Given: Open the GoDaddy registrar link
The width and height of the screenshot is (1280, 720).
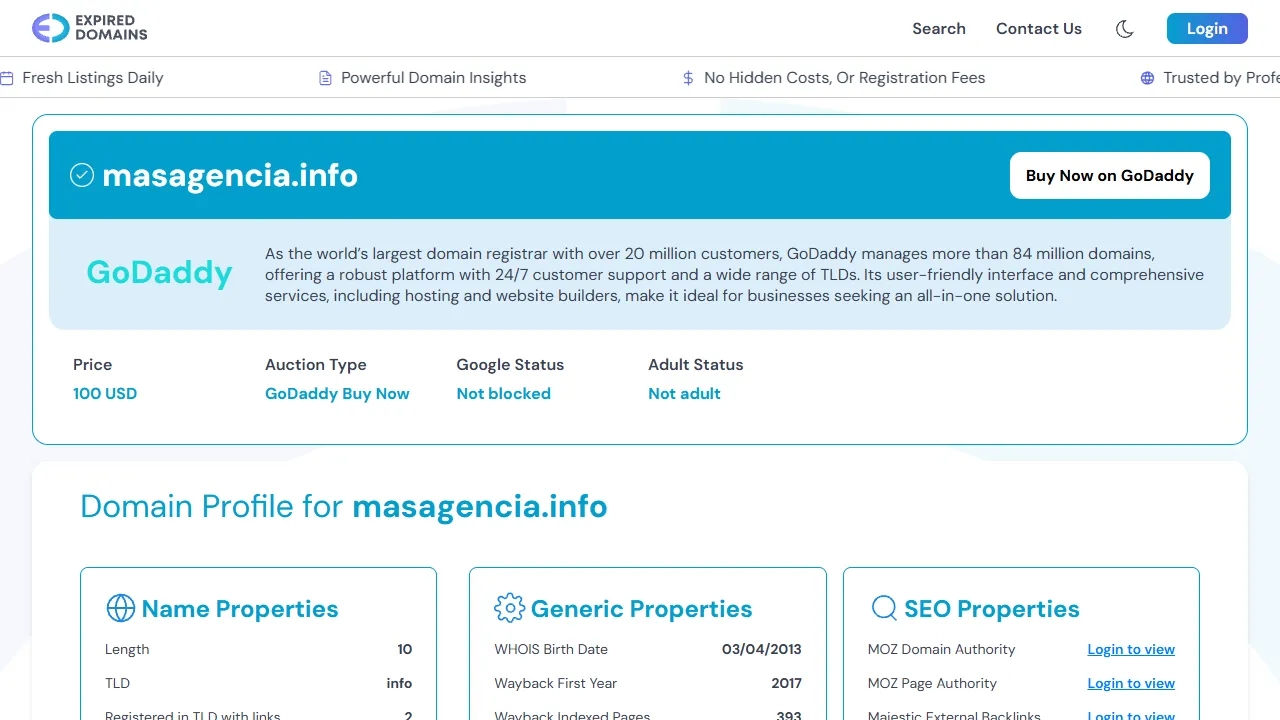Looking at the screenshot, I should [159, 272].
